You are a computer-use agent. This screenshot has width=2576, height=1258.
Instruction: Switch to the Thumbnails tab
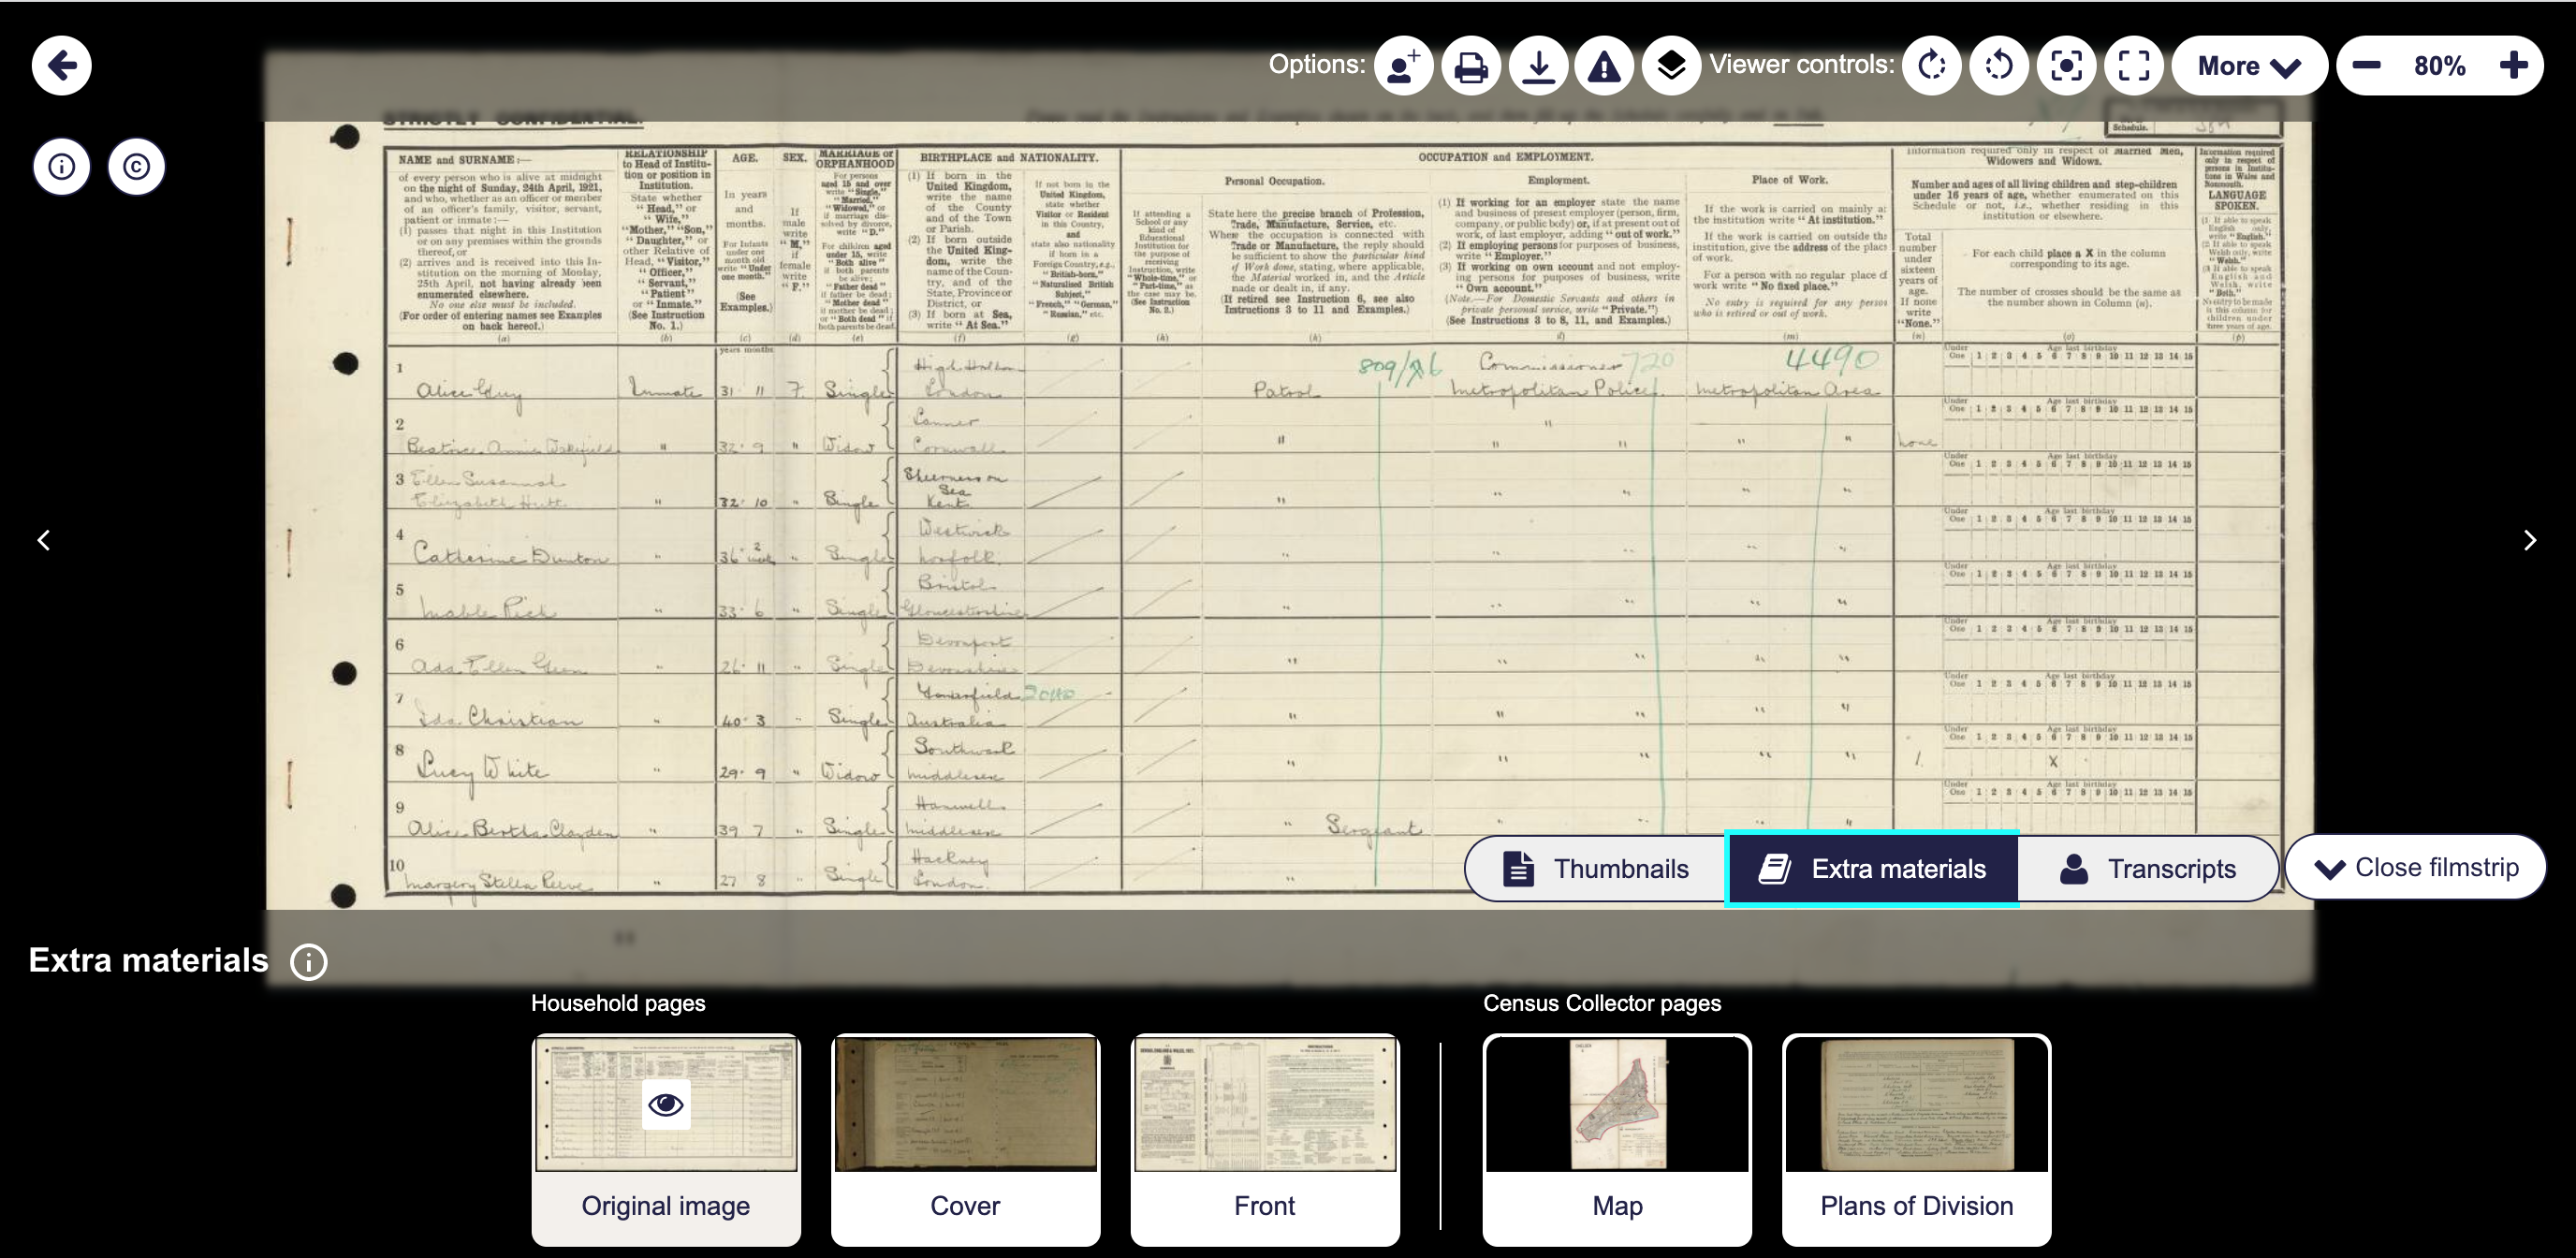[x=1596, y=868]
